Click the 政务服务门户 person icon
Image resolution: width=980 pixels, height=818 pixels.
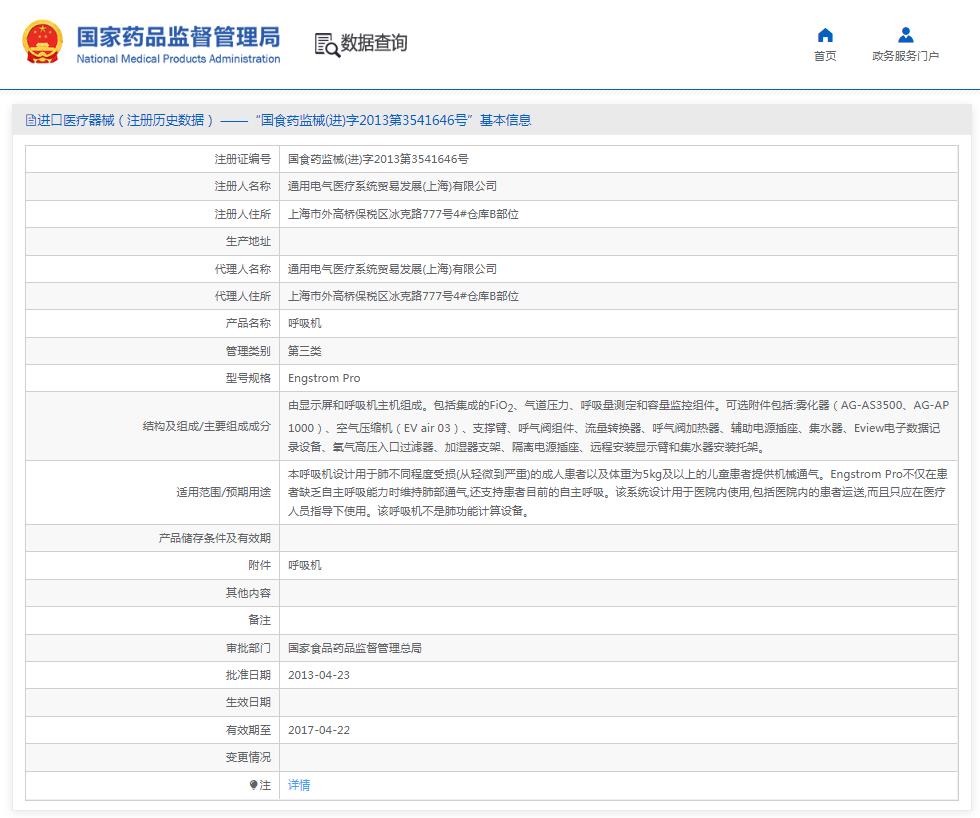[x=905, y=35]
